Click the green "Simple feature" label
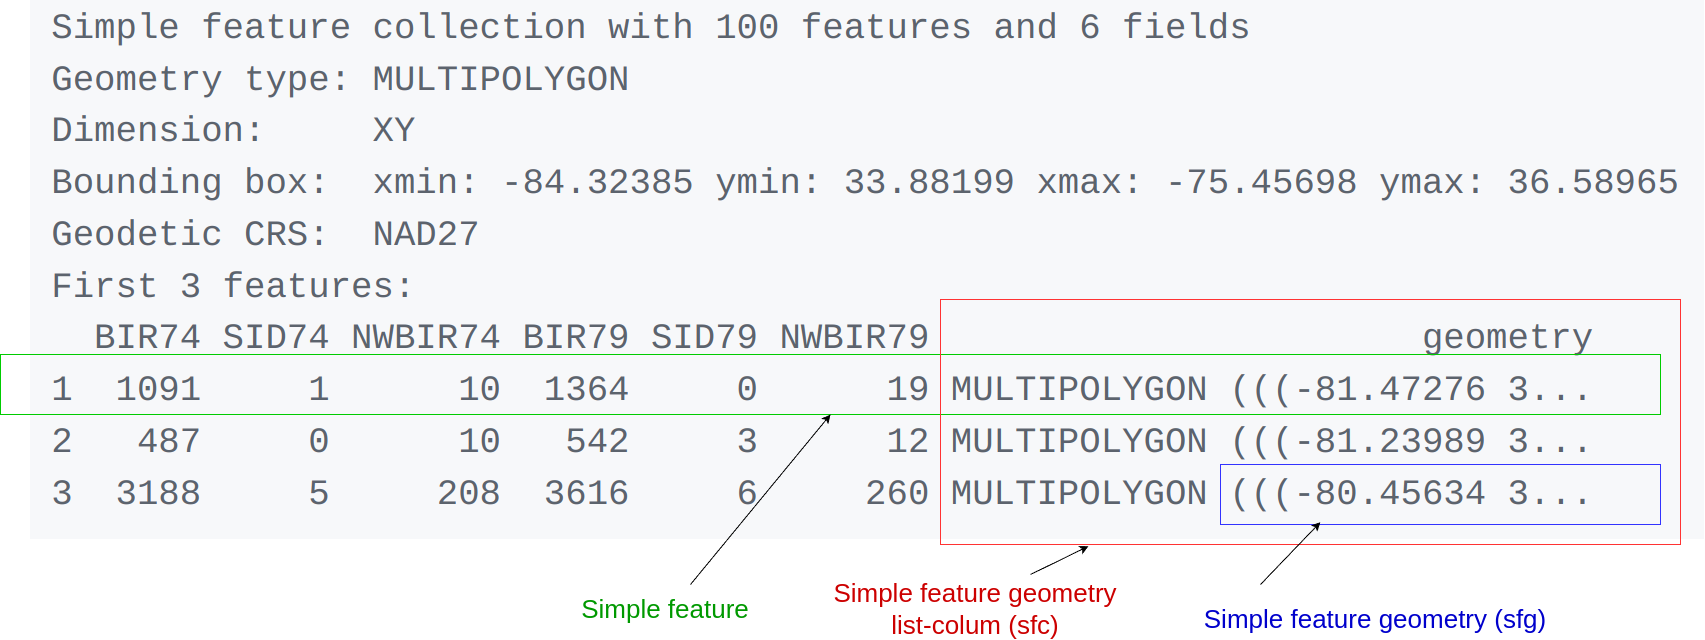The image size is (1705, 640). (x=664, y=609)
